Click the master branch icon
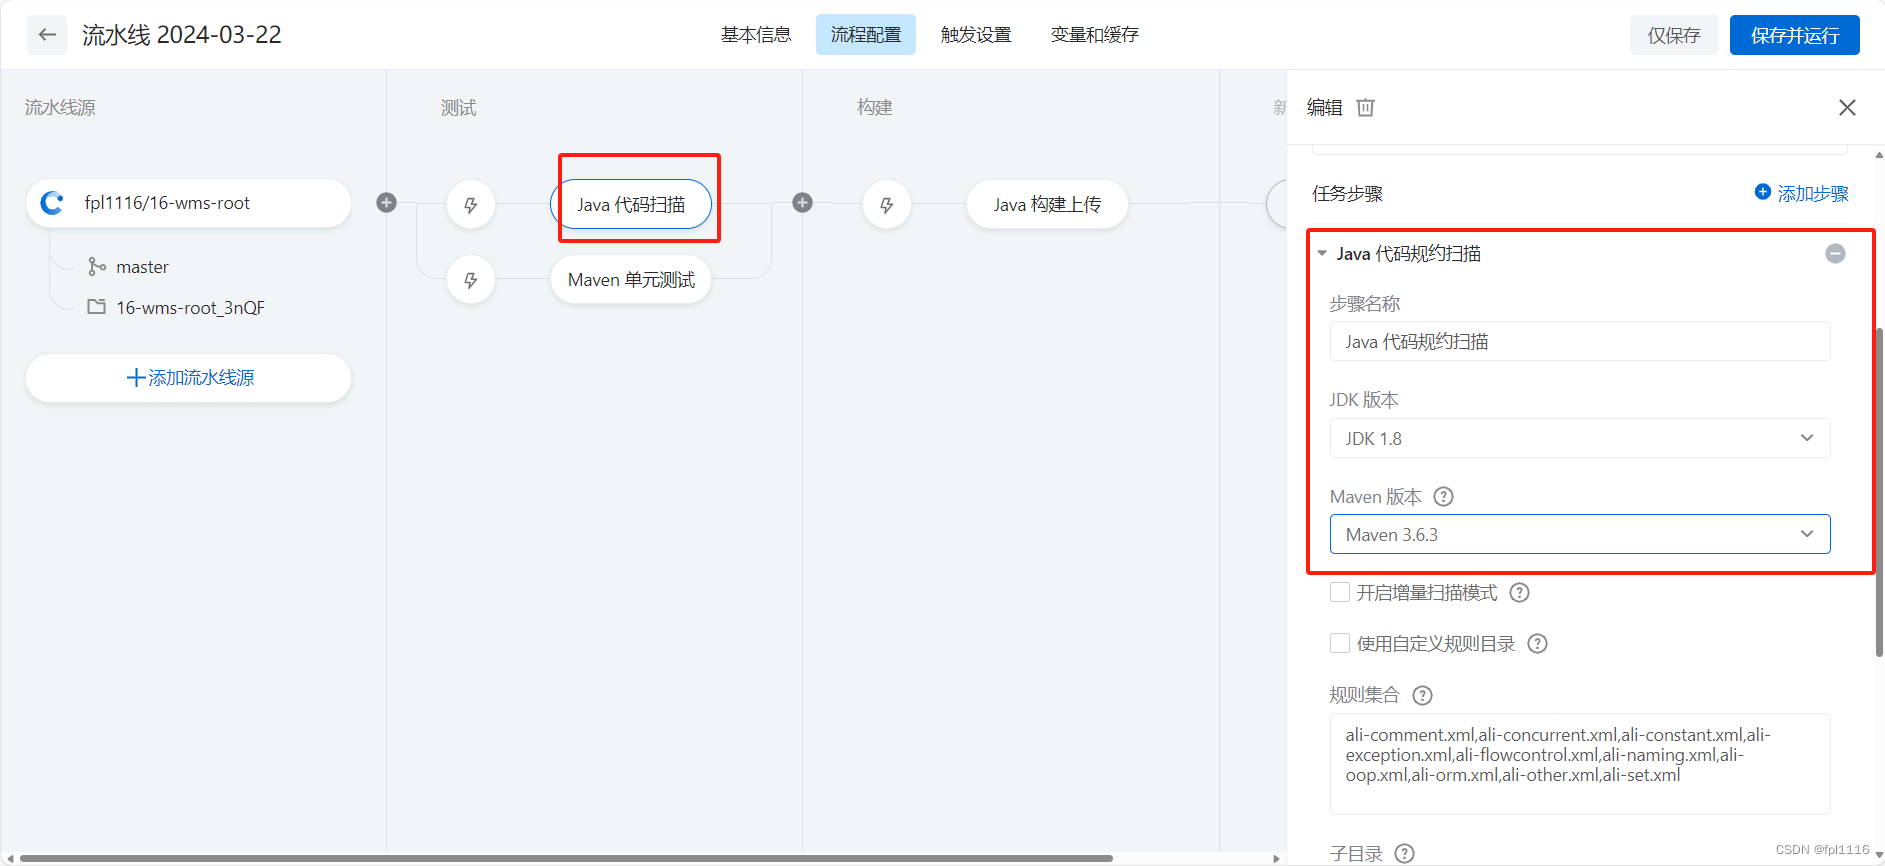The image size is (1885, 866). 97,267
